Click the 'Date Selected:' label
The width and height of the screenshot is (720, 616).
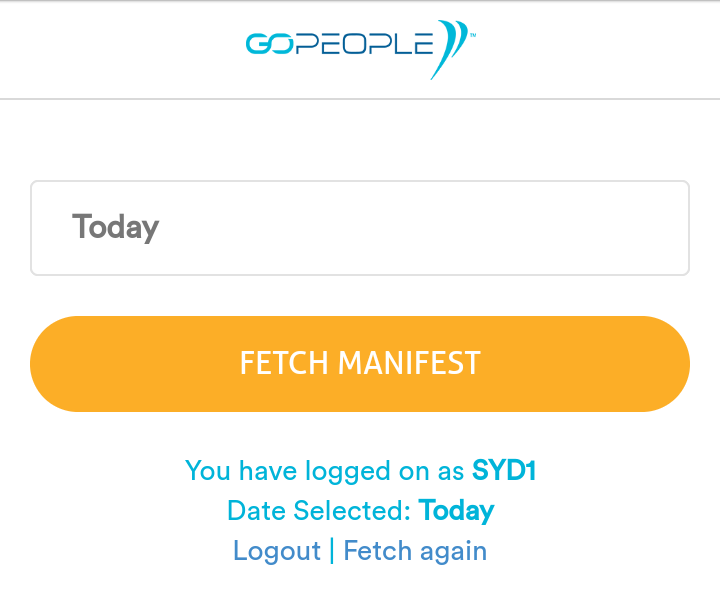click(319, 510)
